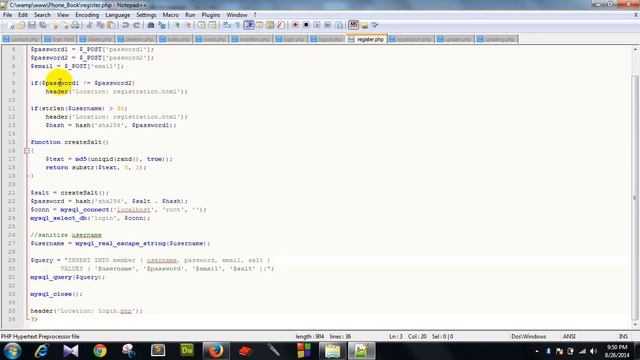Viewport: 640px width, 360px height.
Task: Click the ANSI encoding status bar field
Action: (569, 336)
